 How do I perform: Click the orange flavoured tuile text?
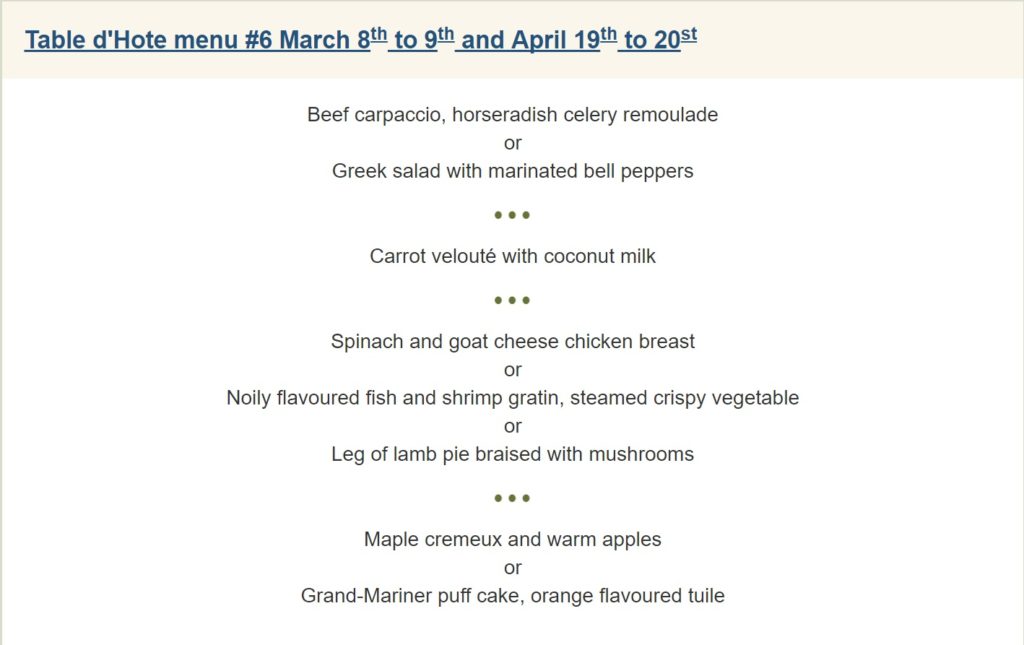pyautogui.click(x=627, y=596)
